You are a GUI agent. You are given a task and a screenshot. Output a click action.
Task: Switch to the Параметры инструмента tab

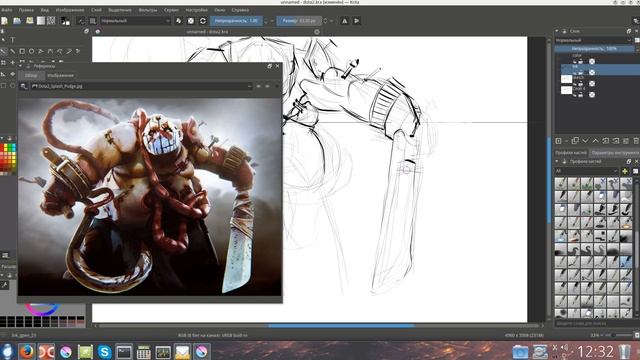coord(615,153)
